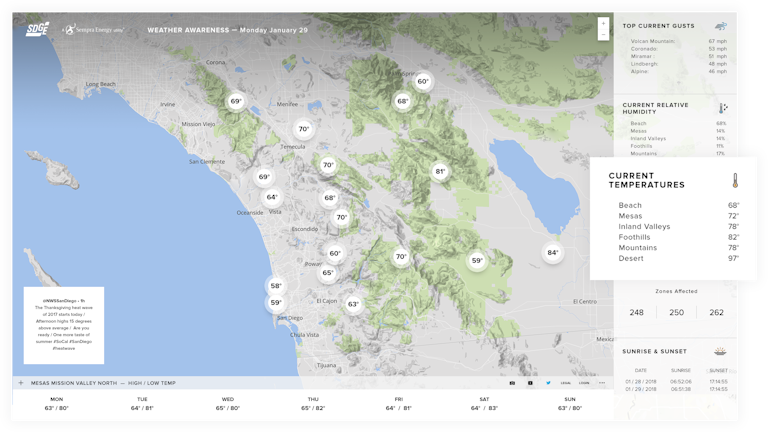Click the wind gust icon
The height and width of the screenshot is (432, 768).
[x=720, y=26]
